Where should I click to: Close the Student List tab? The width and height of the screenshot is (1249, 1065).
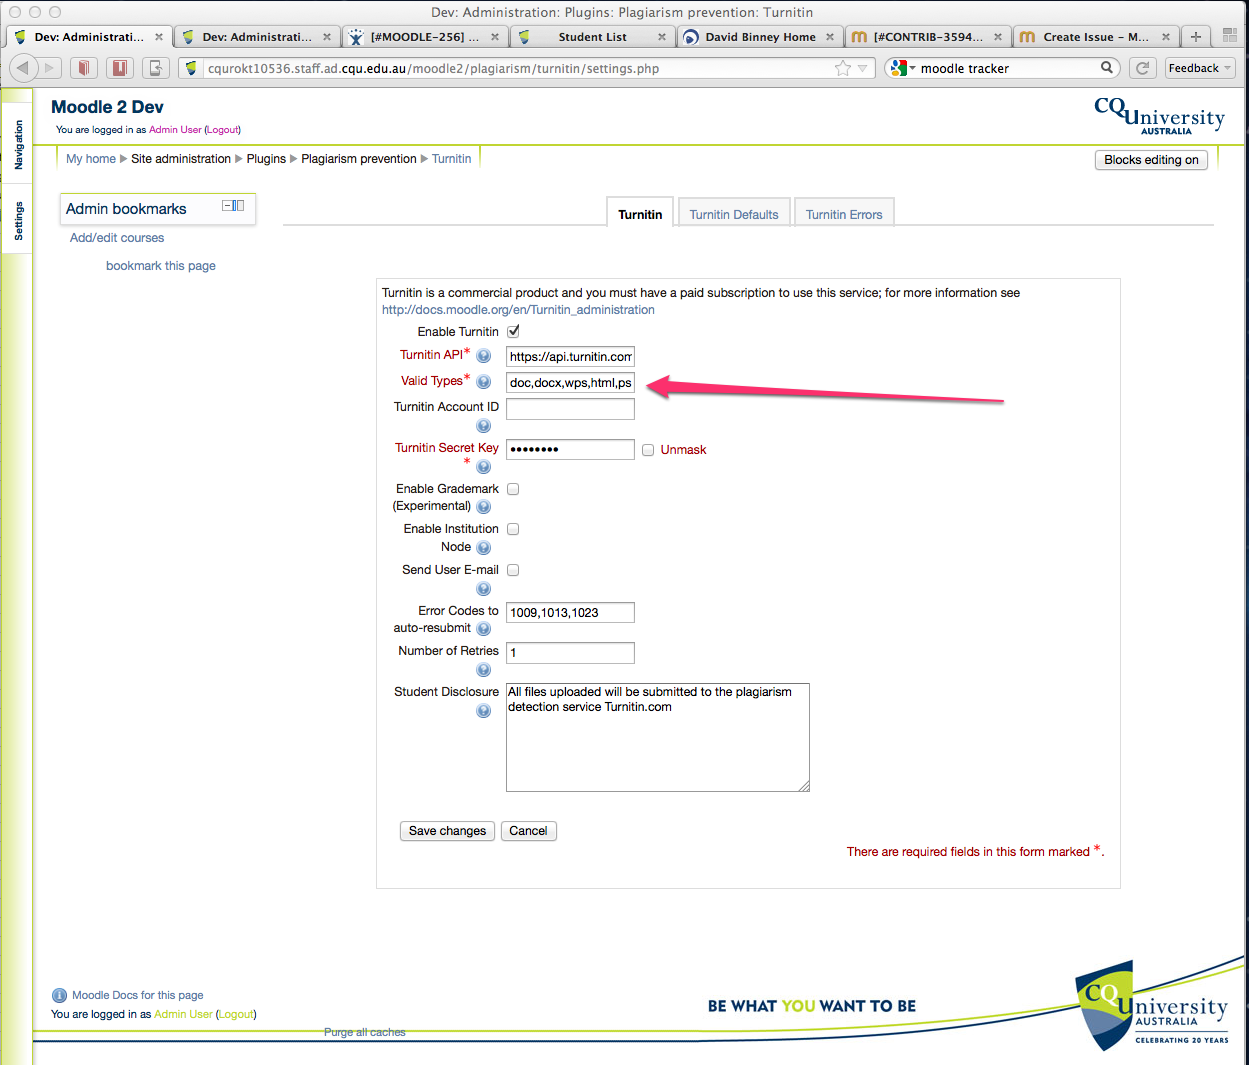(662, 37)
